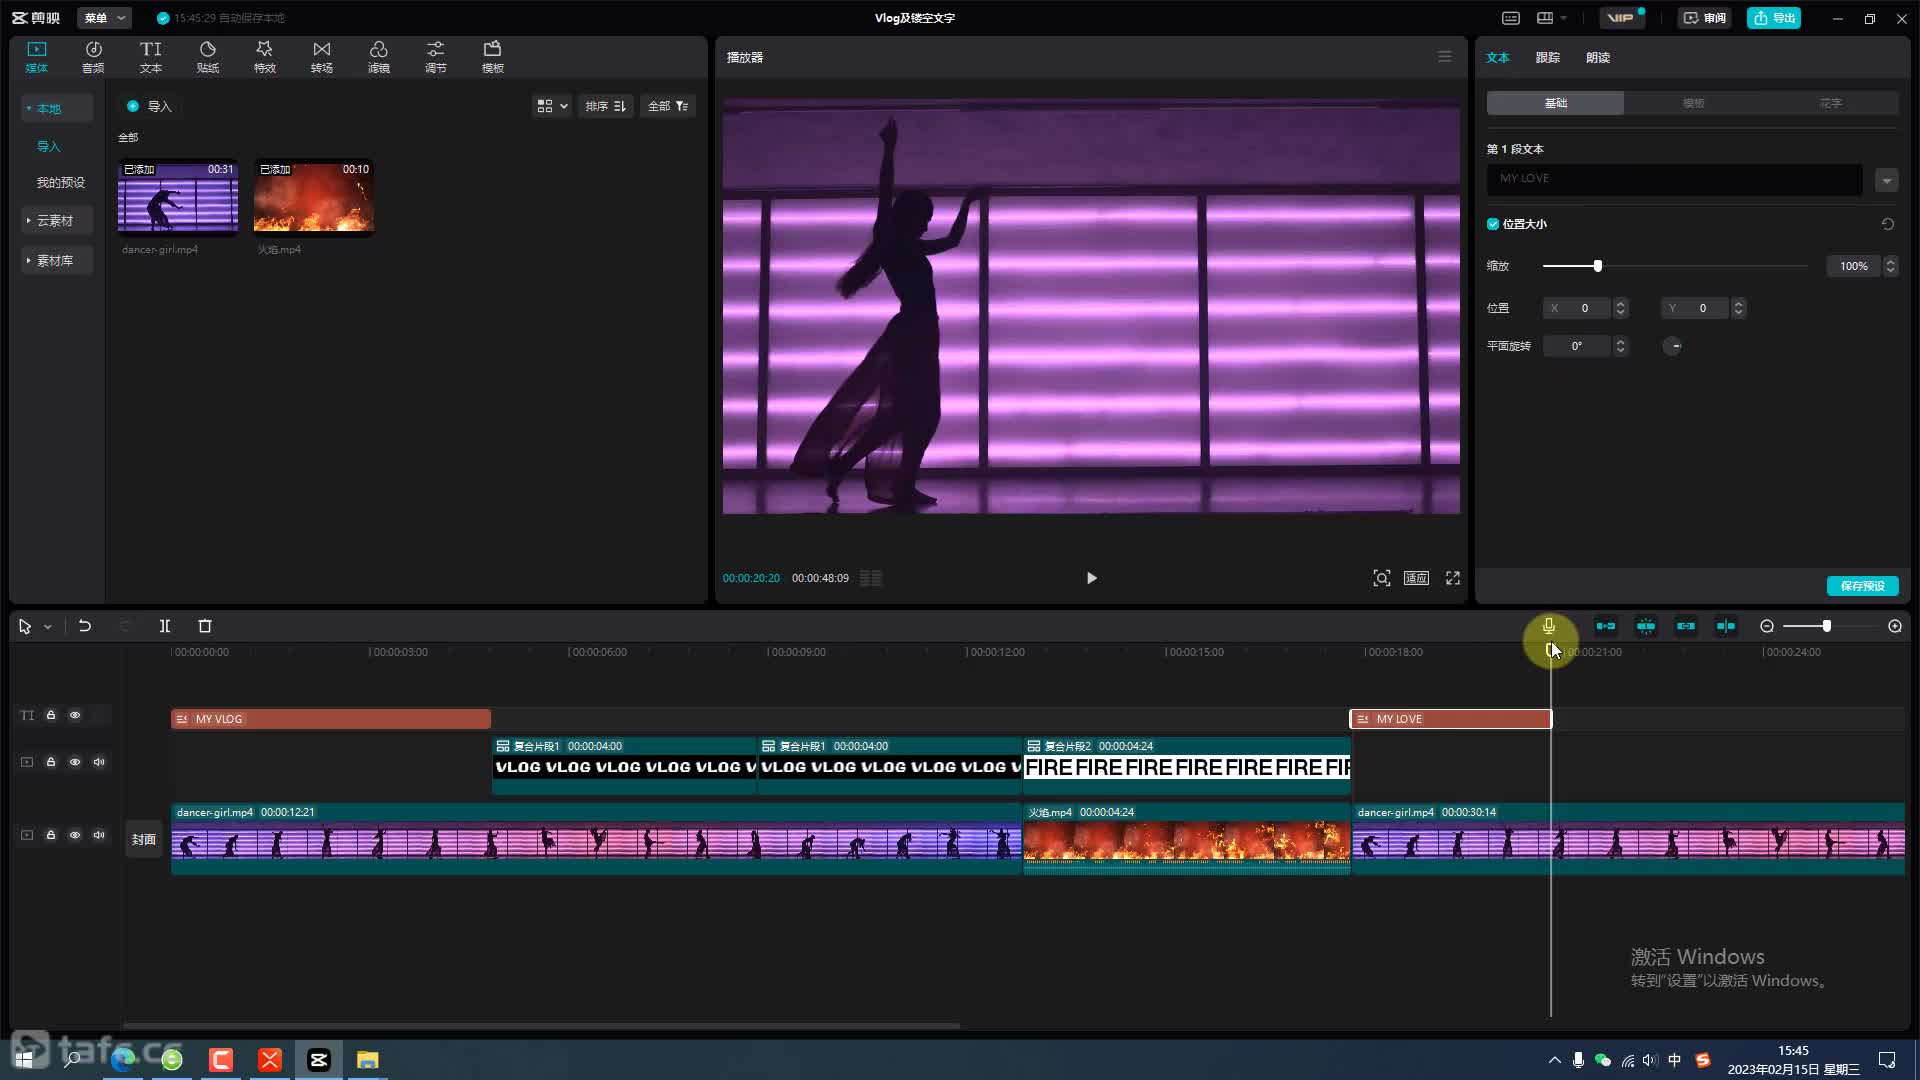This screenshot has width=1920, height=1080.
Task: Click the microphone record voiceover icon
Action: coord(1548,626)
